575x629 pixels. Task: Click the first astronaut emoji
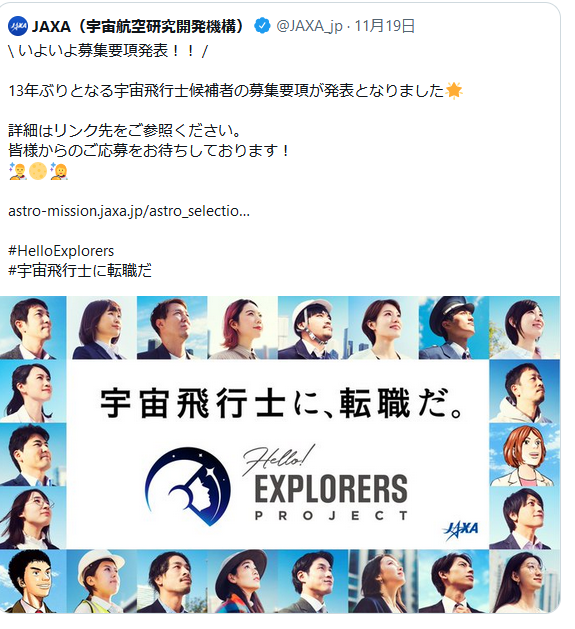pos(18,171)
